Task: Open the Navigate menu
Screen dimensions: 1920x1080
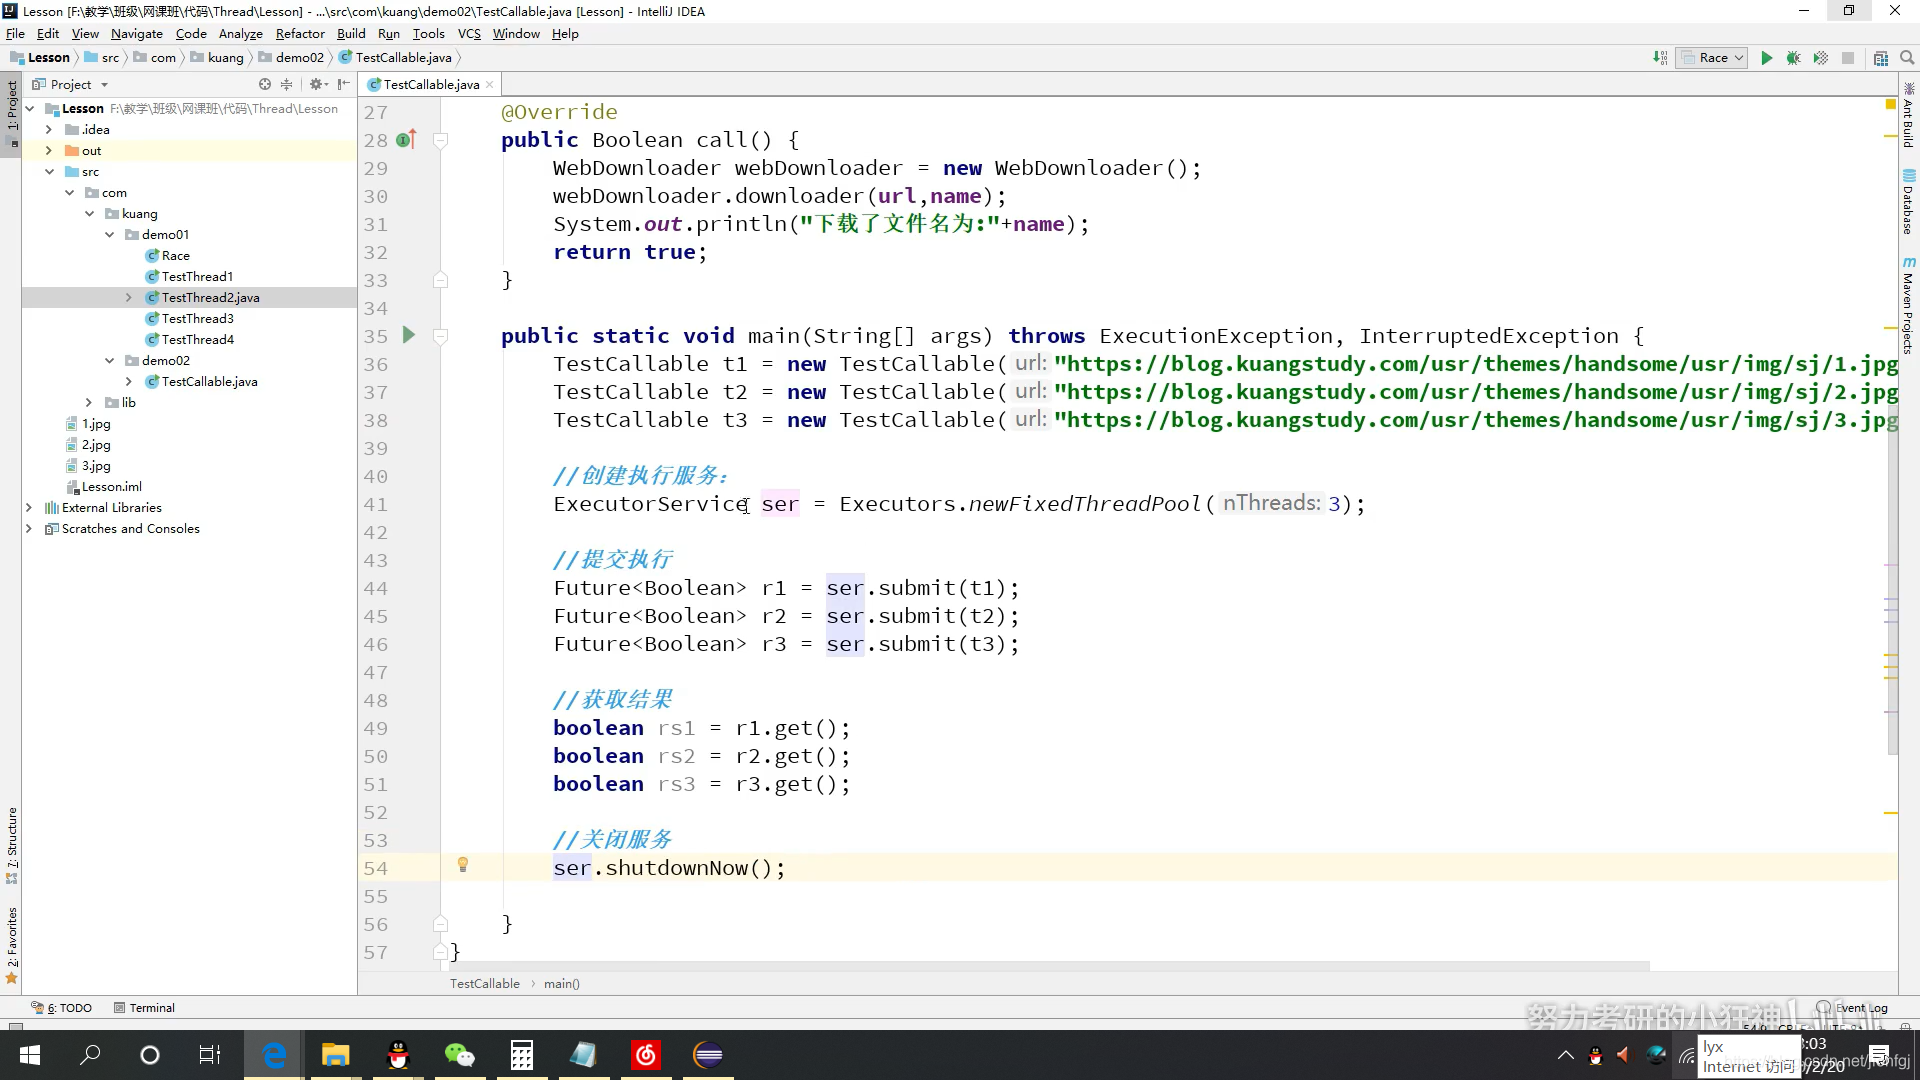Action: pyautogui.click(x=137, y=34)
